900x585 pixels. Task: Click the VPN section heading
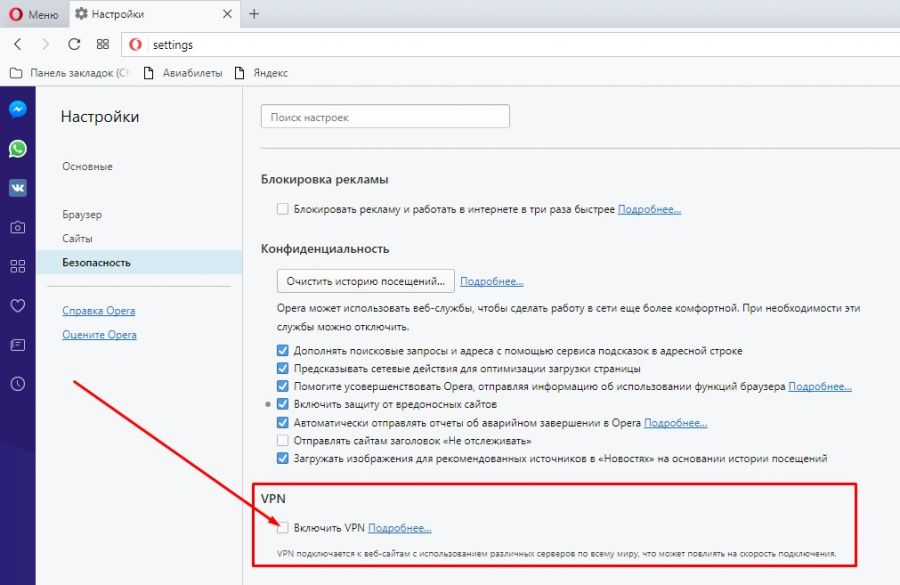[x=273, y=498]
